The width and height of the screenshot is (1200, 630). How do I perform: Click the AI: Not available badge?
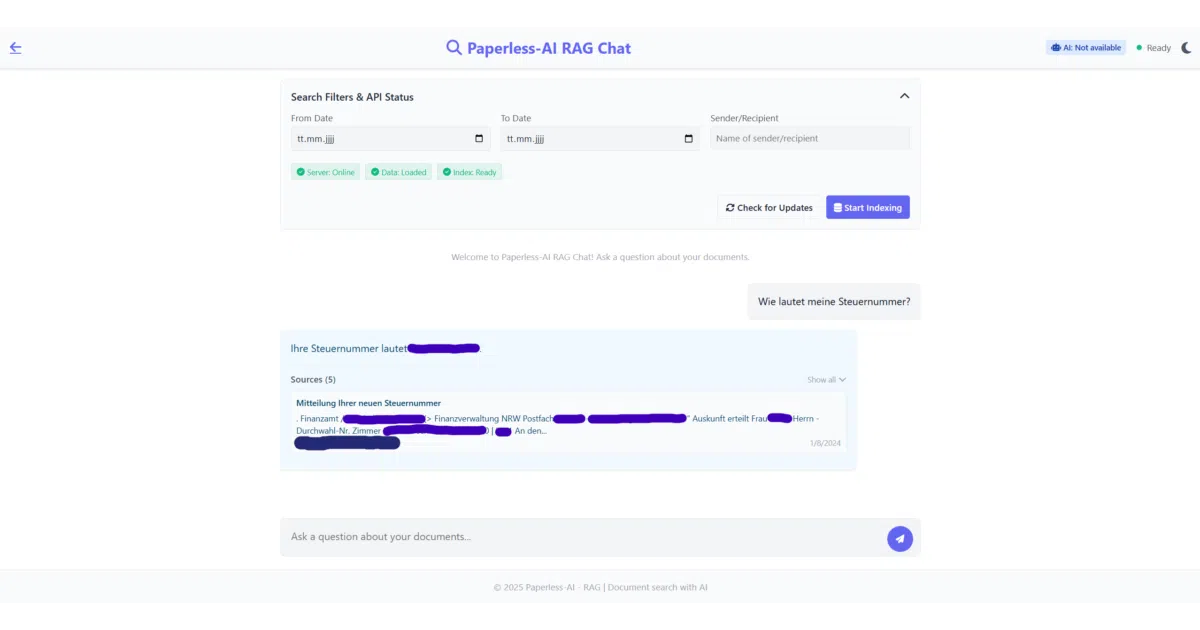(x=1086, y=47)
